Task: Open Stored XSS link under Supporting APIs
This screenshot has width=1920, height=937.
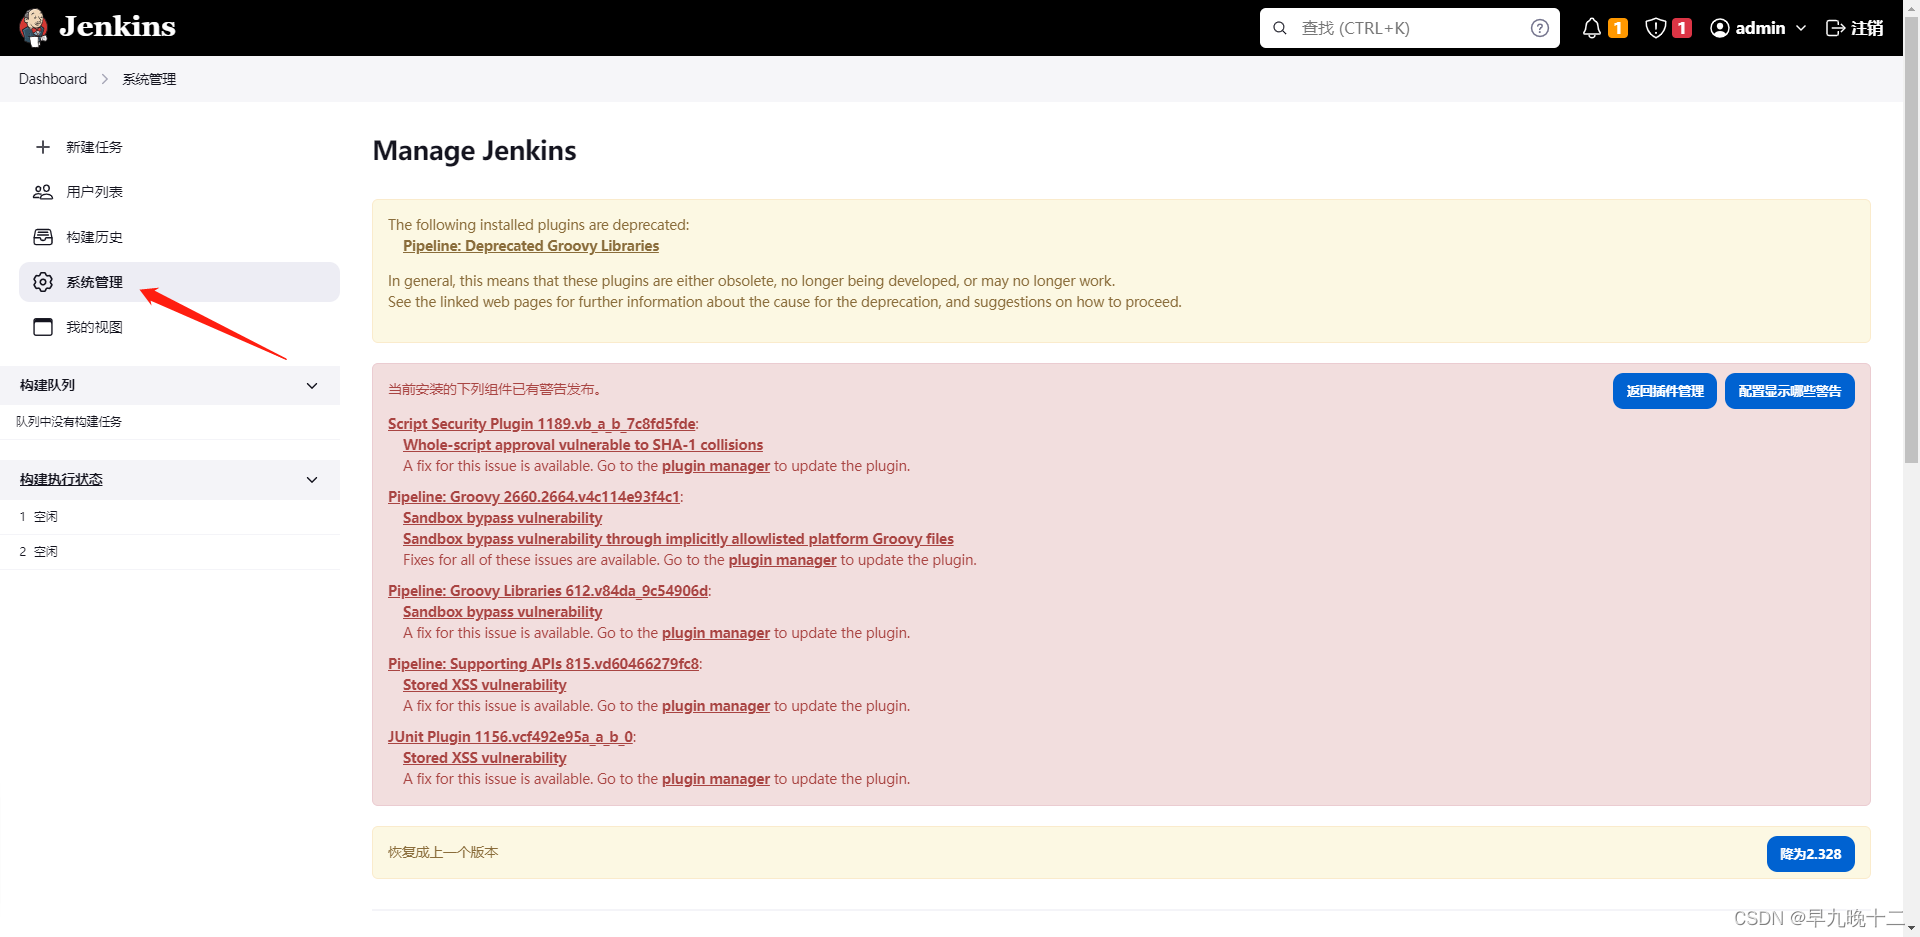Action: (485, 685)
